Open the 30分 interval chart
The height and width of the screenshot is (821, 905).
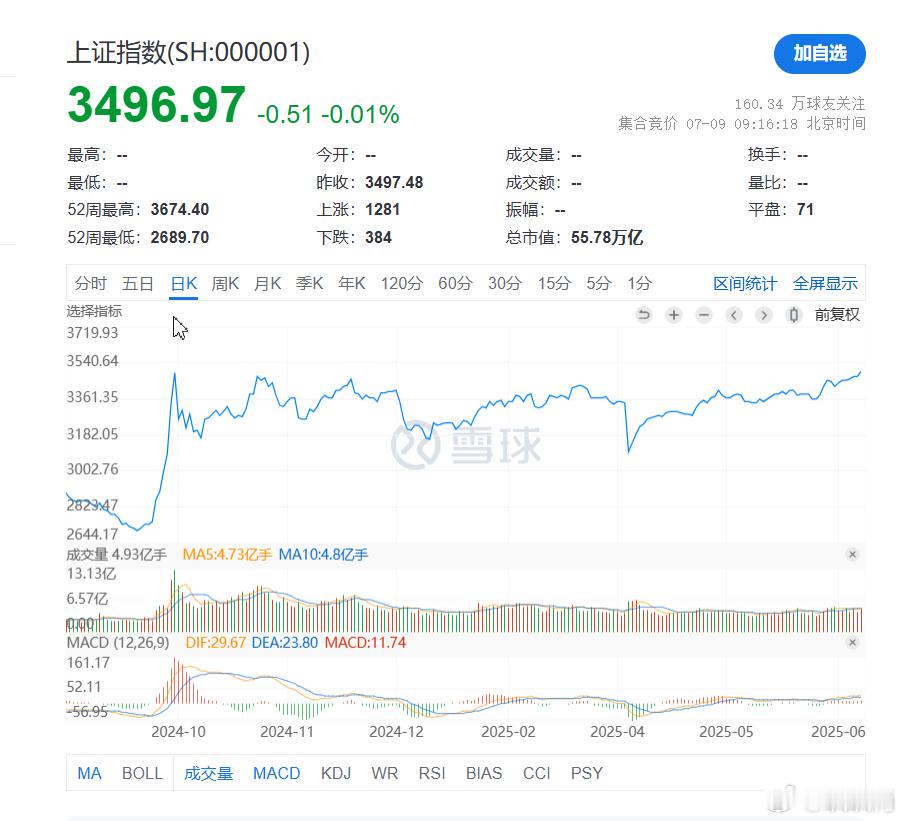[505, 283]
